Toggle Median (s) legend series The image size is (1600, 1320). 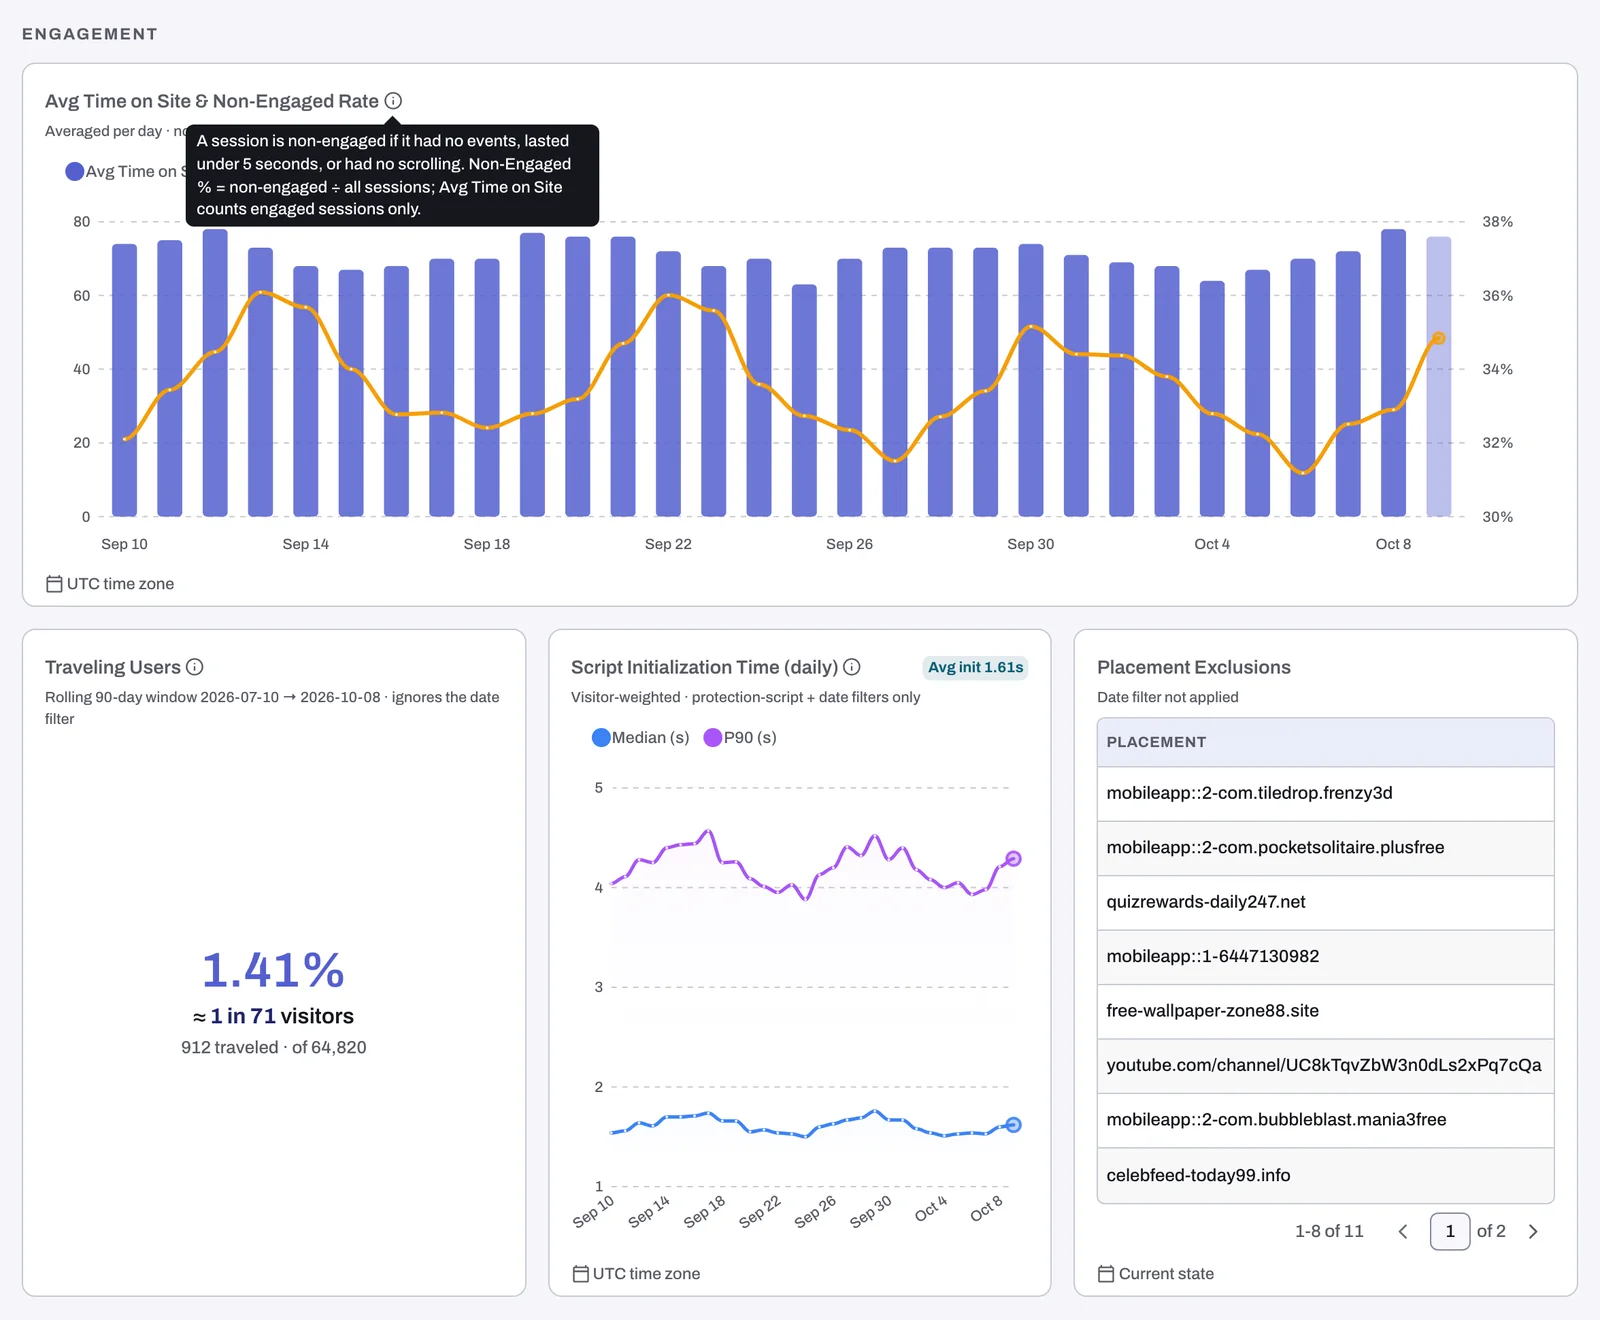coord(641,738)
